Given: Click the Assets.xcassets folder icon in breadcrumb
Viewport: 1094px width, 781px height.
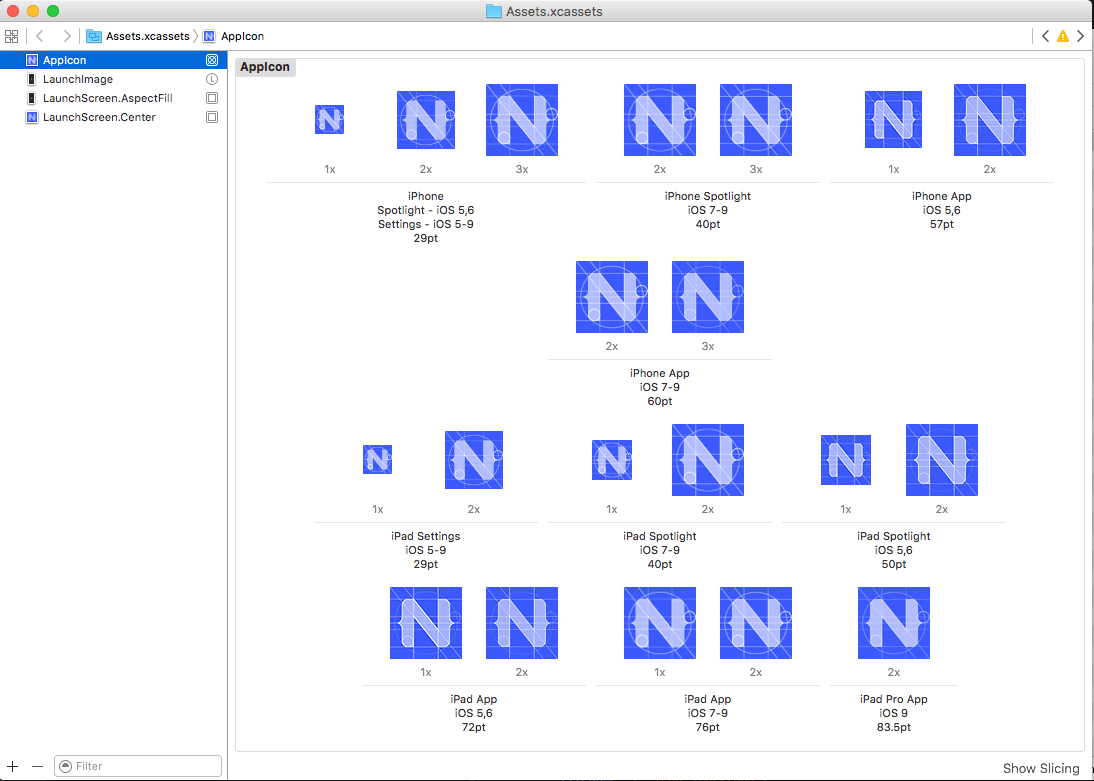Looking at the screenshot, I should (x=93, y=36).
